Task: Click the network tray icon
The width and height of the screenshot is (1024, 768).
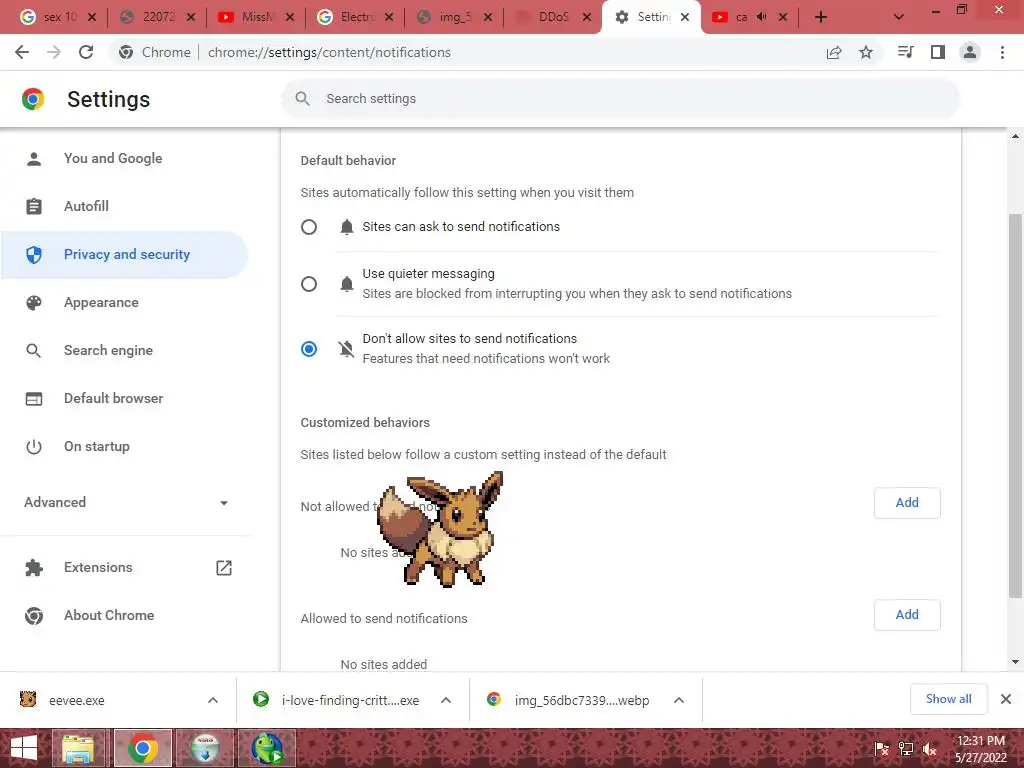Action: [906, 749]
